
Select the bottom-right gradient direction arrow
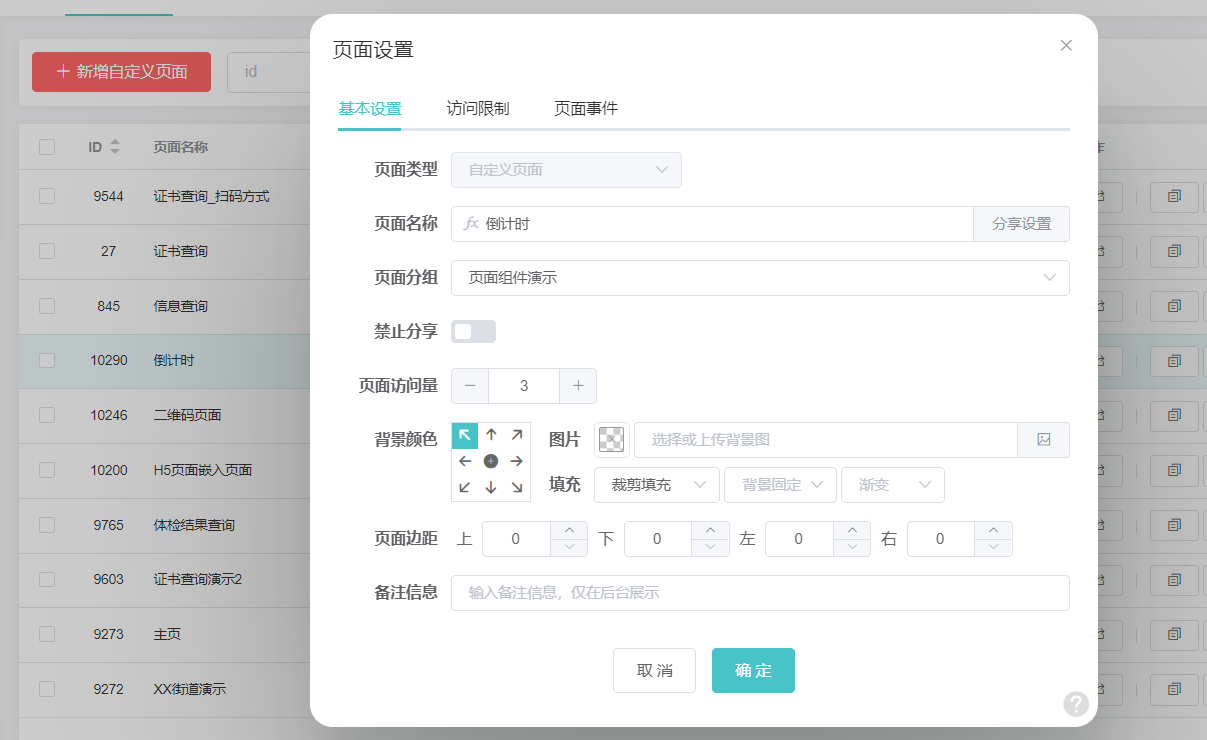(x=517, y=487)
